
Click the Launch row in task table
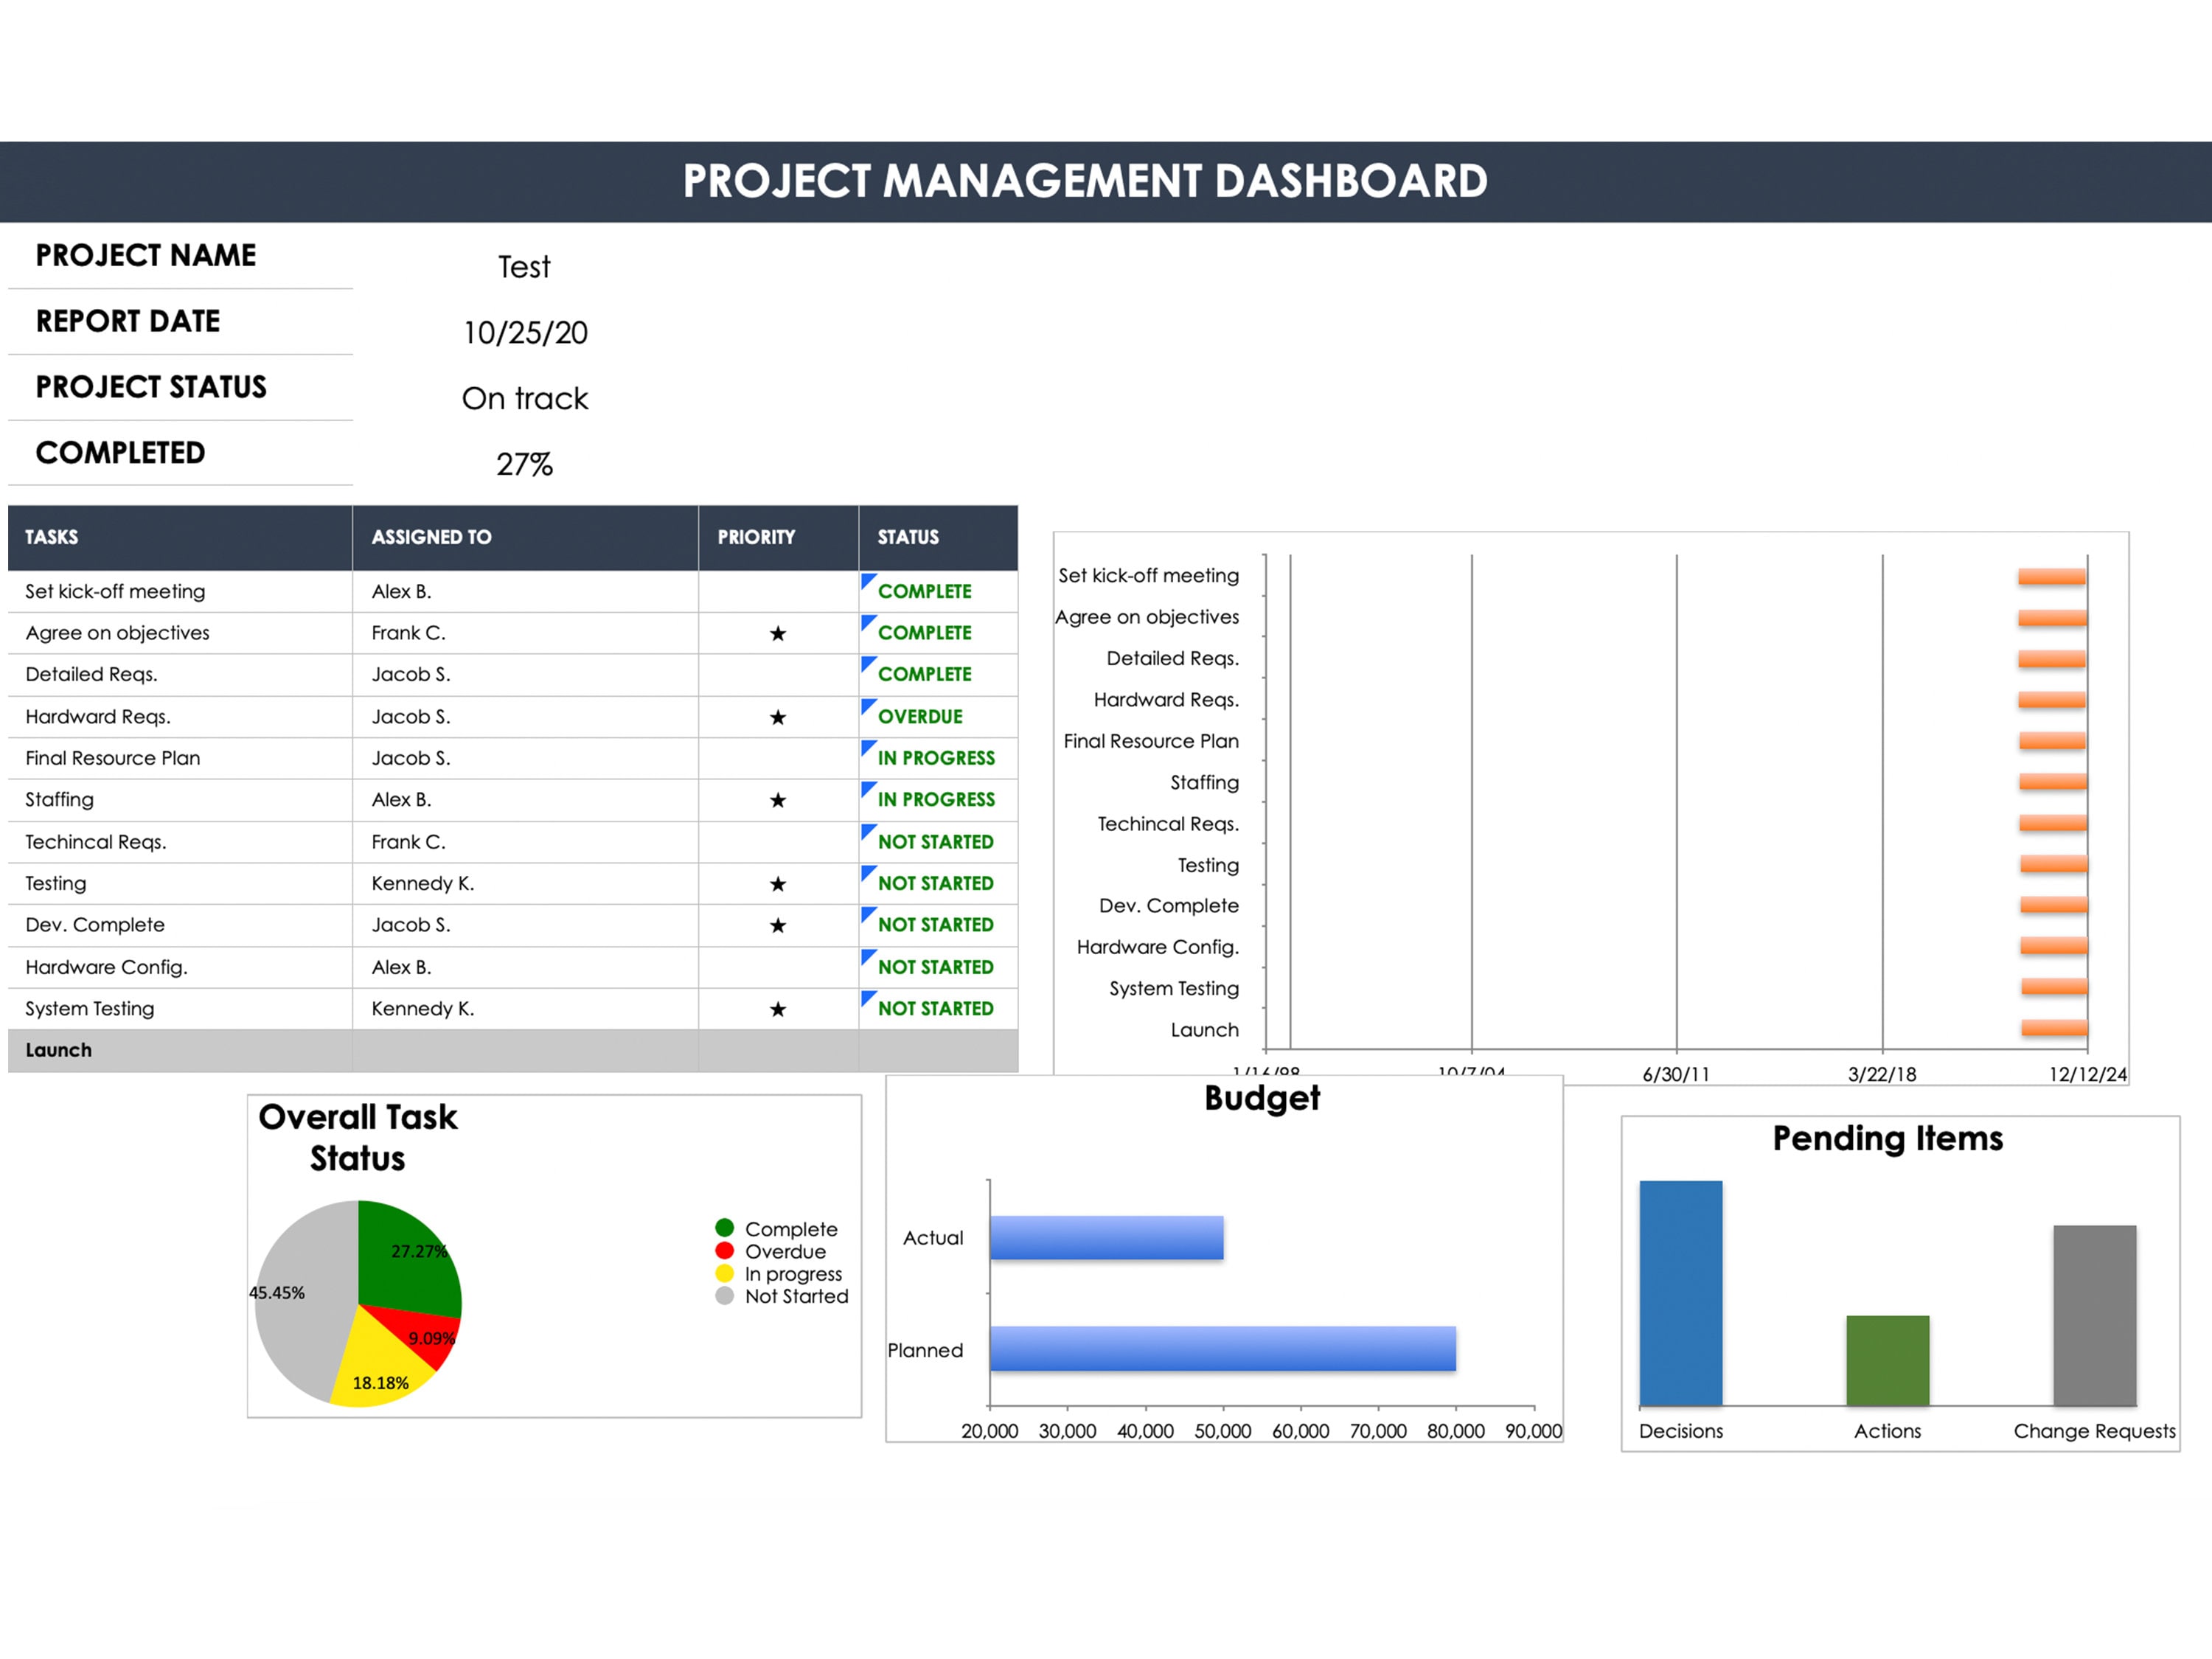[x=513, y=1051]
